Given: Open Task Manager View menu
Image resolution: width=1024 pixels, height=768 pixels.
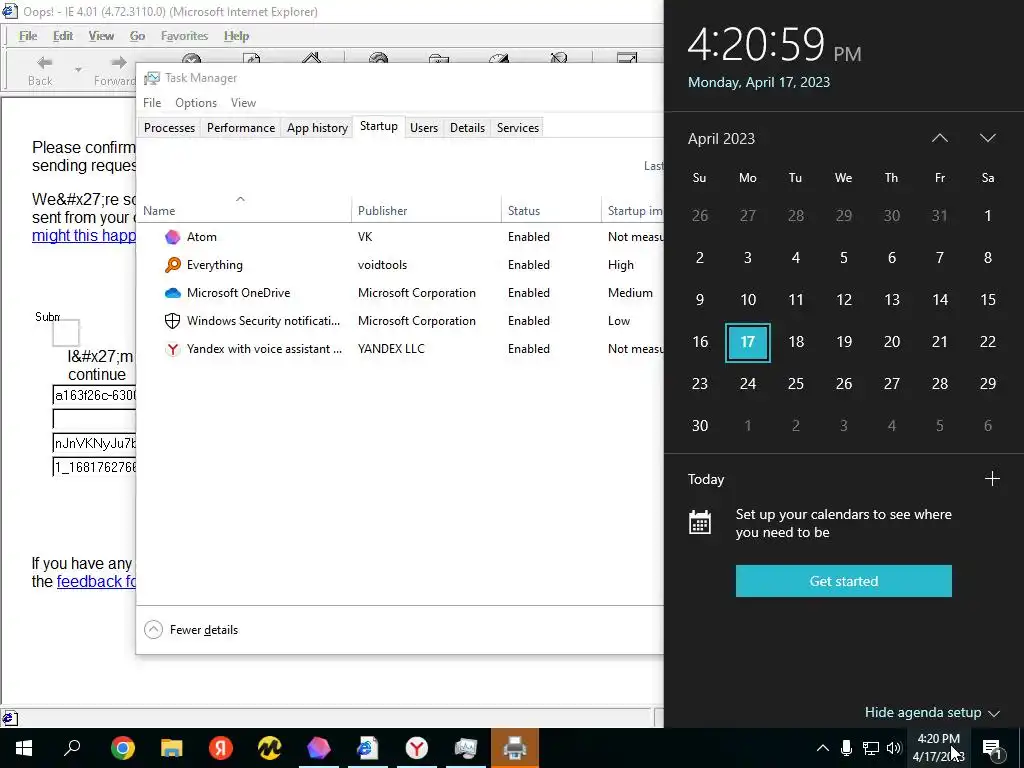Looking at the screenshot, I should (243, 103).
